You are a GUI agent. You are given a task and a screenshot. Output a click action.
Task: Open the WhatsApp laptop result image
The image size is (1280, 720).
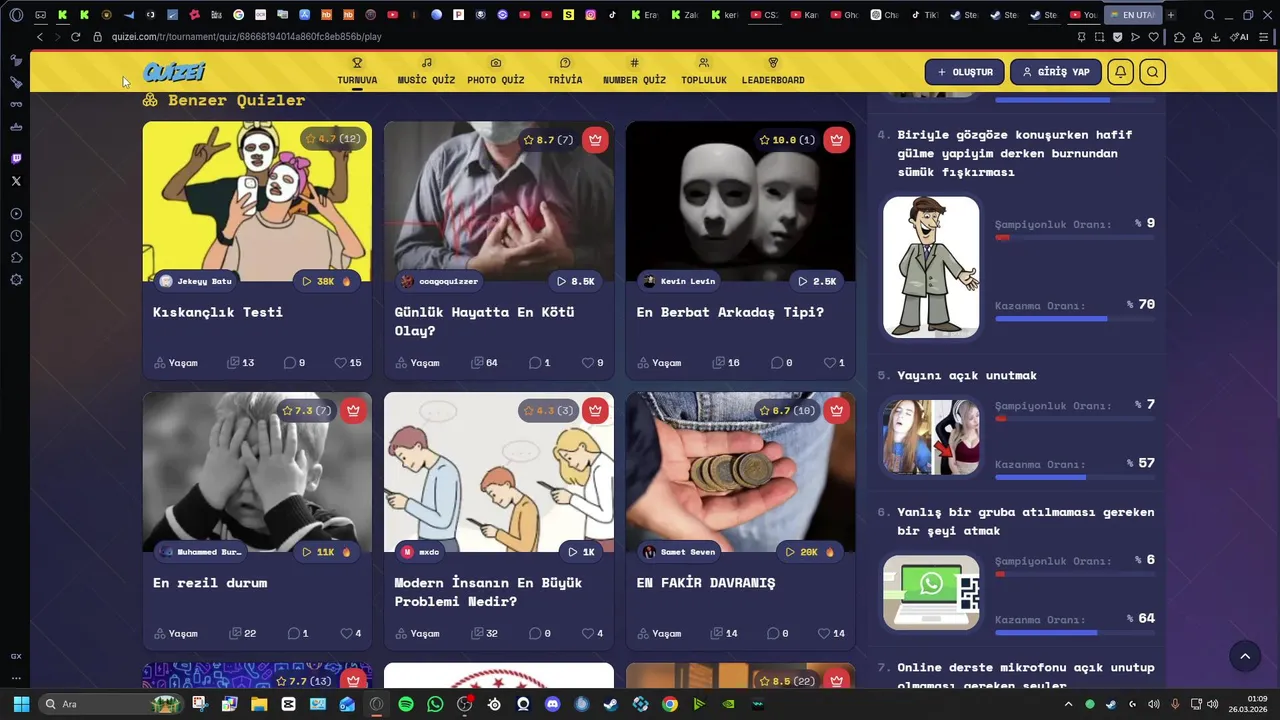931,592
